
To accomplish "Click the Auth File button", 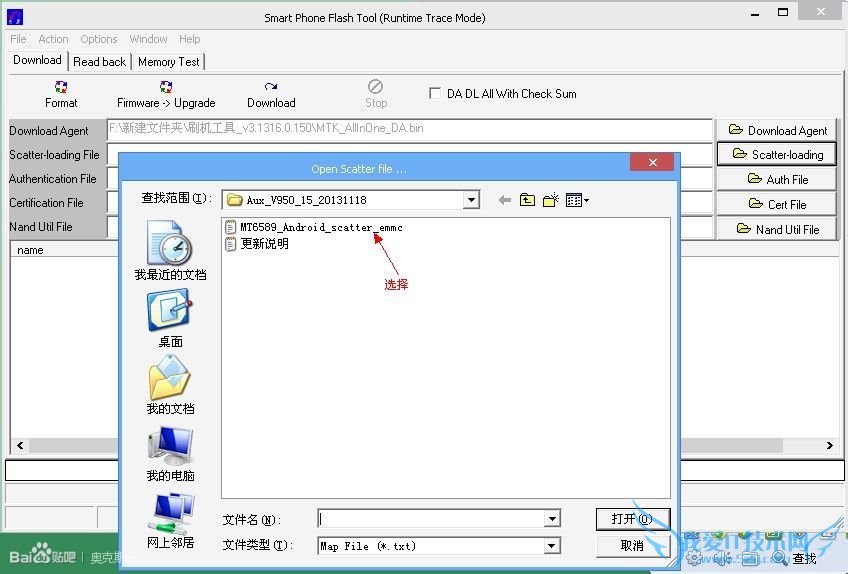I will click(777, 179).
